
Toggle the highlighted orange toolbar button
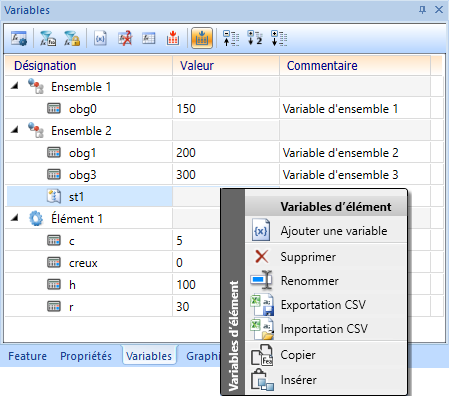(202, 38)
